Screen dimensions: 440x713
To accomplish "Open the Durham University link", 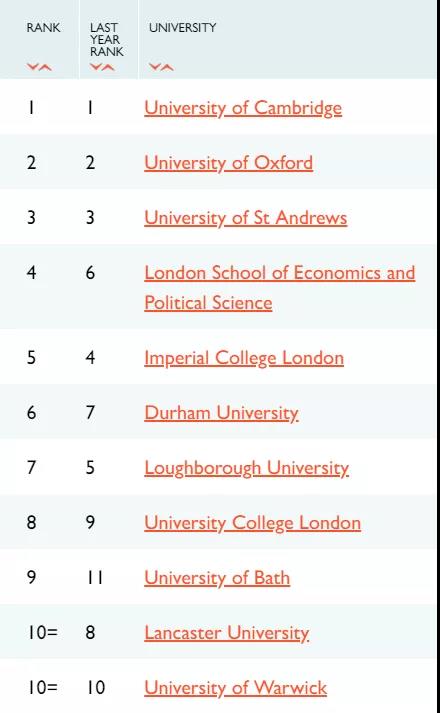I will pyautogui.click(x=221, y=413).
